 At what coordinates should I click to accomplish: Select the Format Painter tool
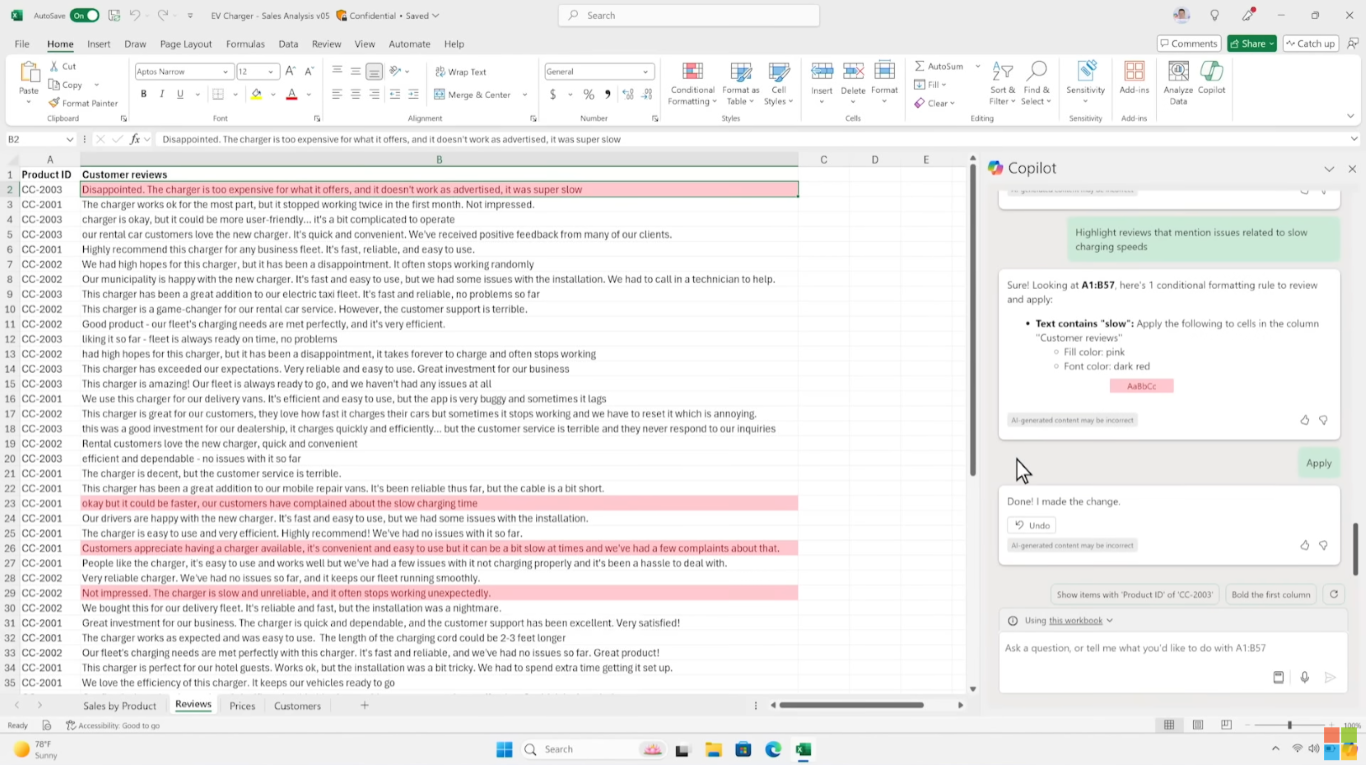pyautogui.click(x=83, y=102)
